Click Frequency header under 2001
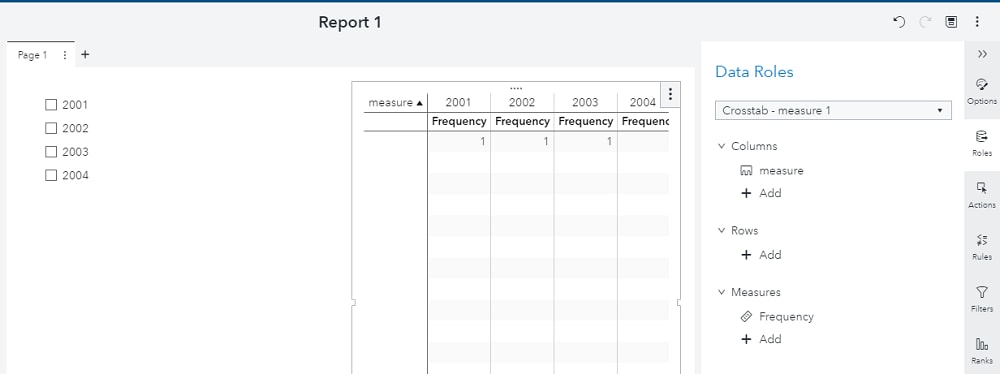 tap(459, 121)
